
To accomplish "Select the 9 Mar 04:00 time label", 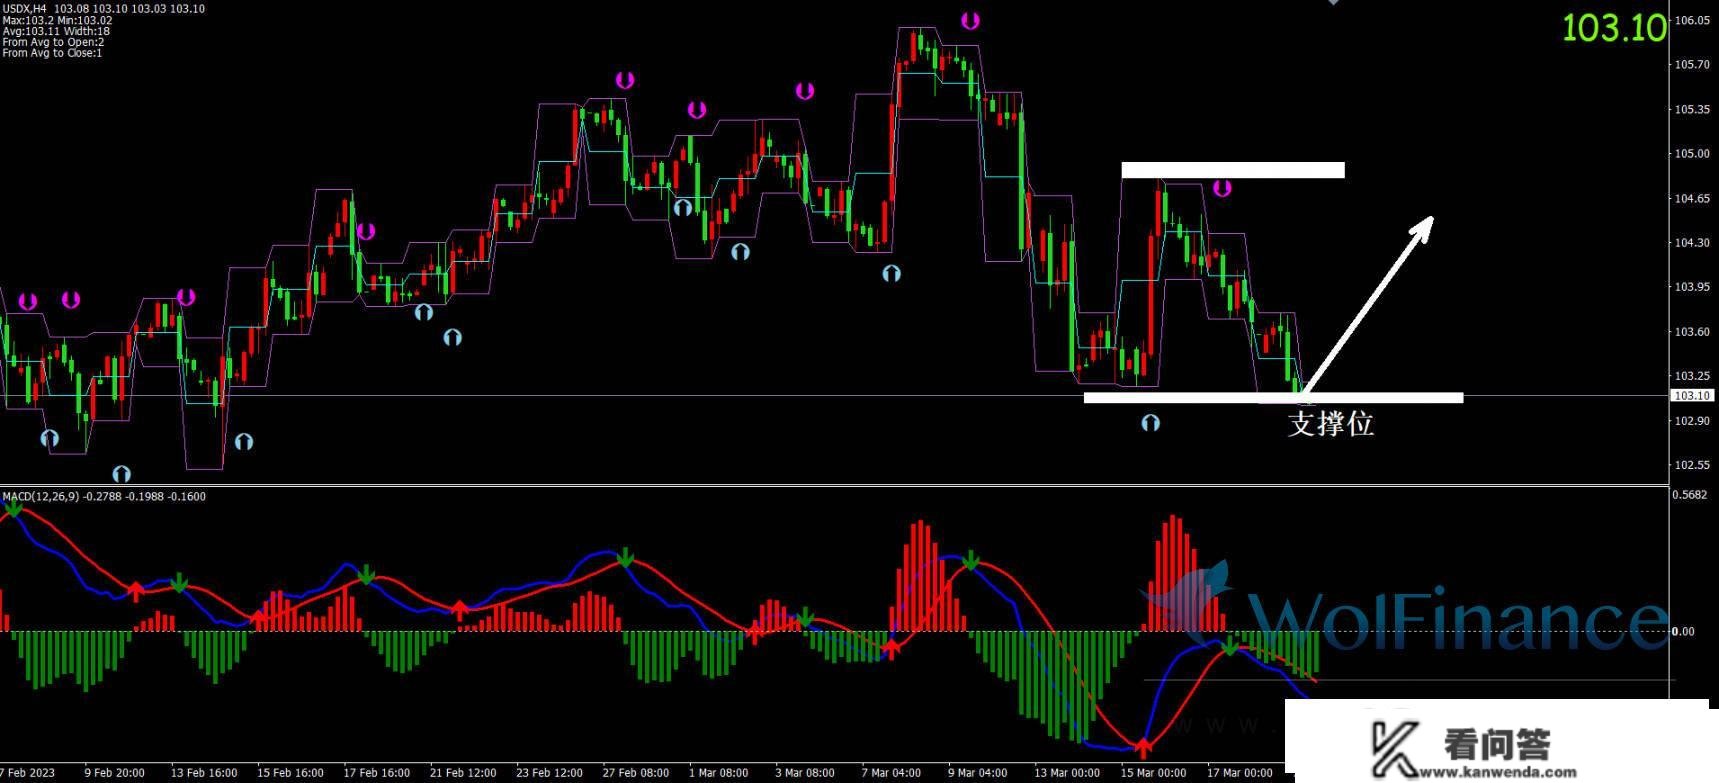I will (977, 772).
